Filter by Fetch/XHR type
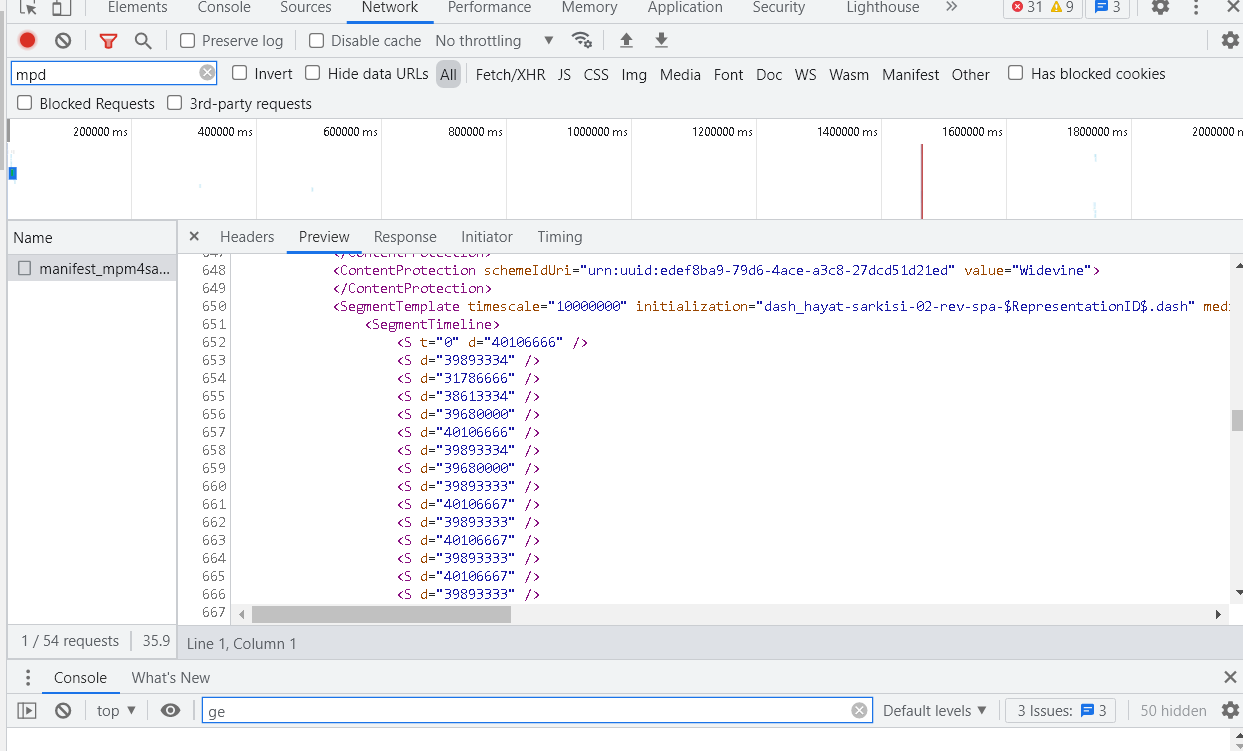Image resolution: width=1243 pixels, height=751 pixels. [x=510, y=74]
